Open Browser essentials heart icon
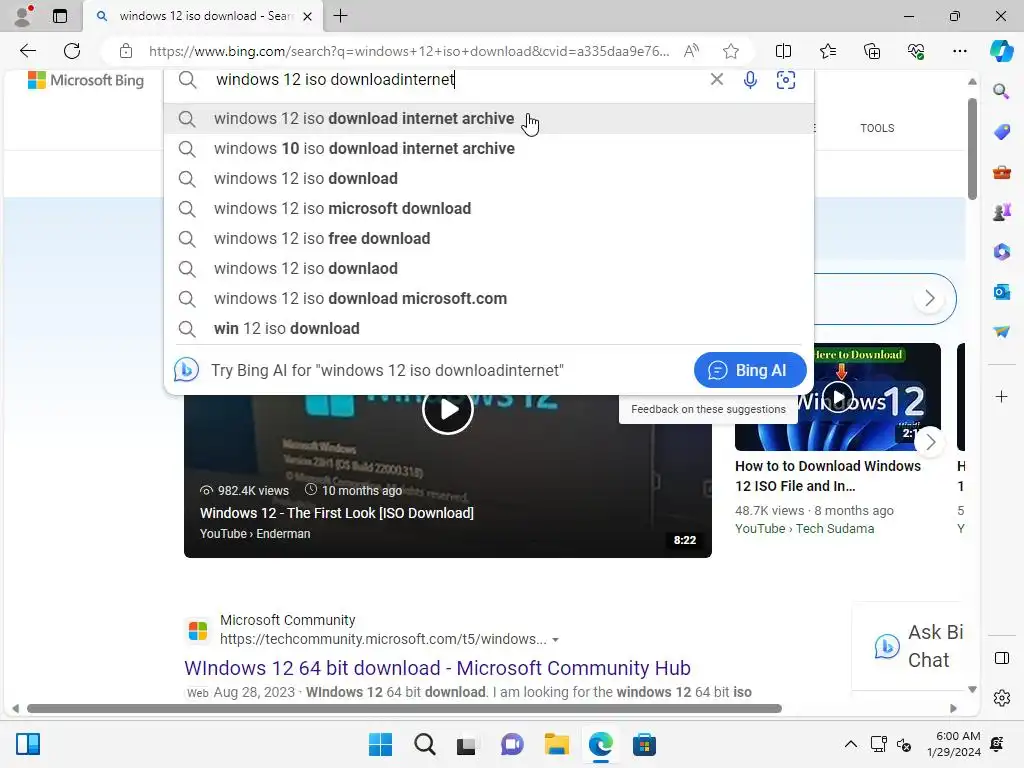The height and width of the screenshot is (768, 1024). click(916, 51)
